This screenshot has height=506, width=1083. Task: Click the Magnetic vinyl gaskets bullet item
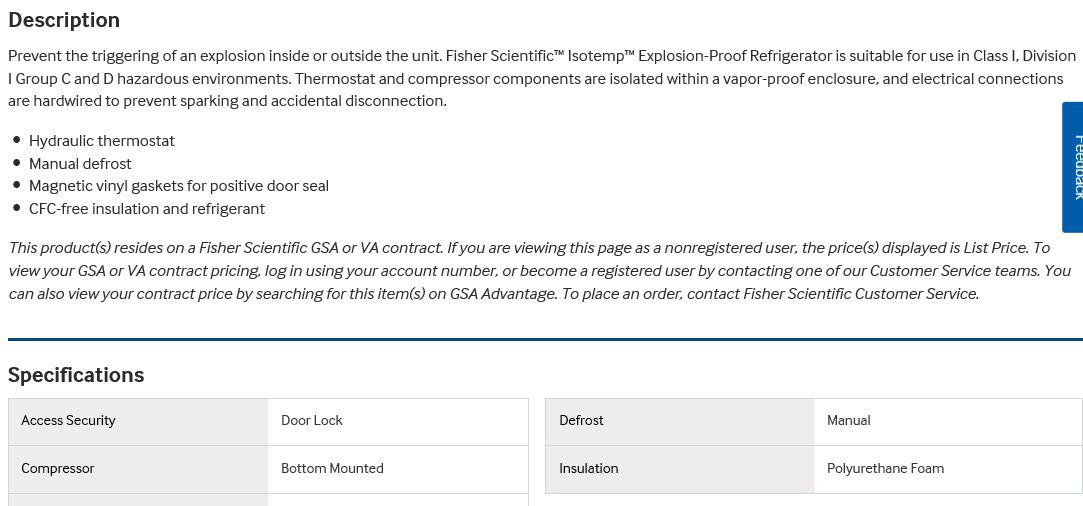coord(179,186)
